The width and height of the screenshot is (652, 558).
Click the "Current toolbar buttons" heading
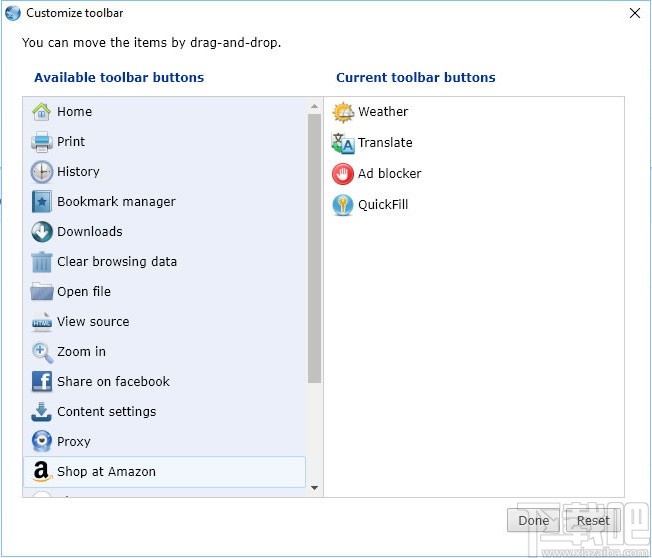(416, 77)
